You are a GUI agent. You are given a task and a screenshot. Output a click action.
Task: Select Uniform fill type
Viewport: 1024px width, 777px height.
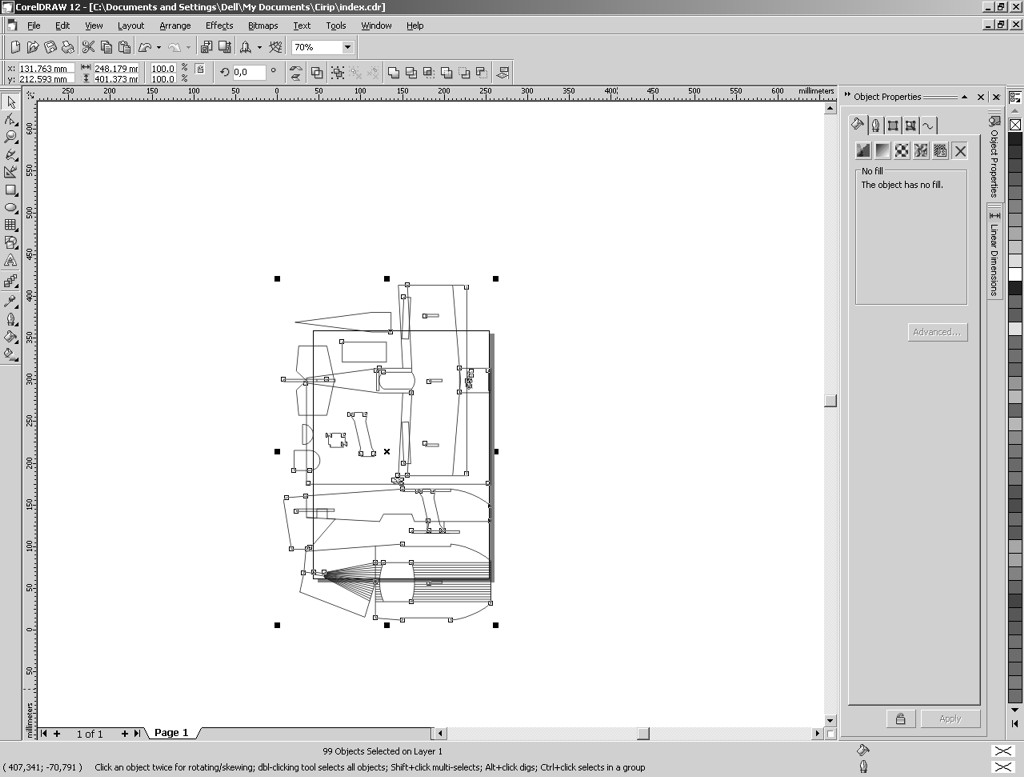[863, 151]
